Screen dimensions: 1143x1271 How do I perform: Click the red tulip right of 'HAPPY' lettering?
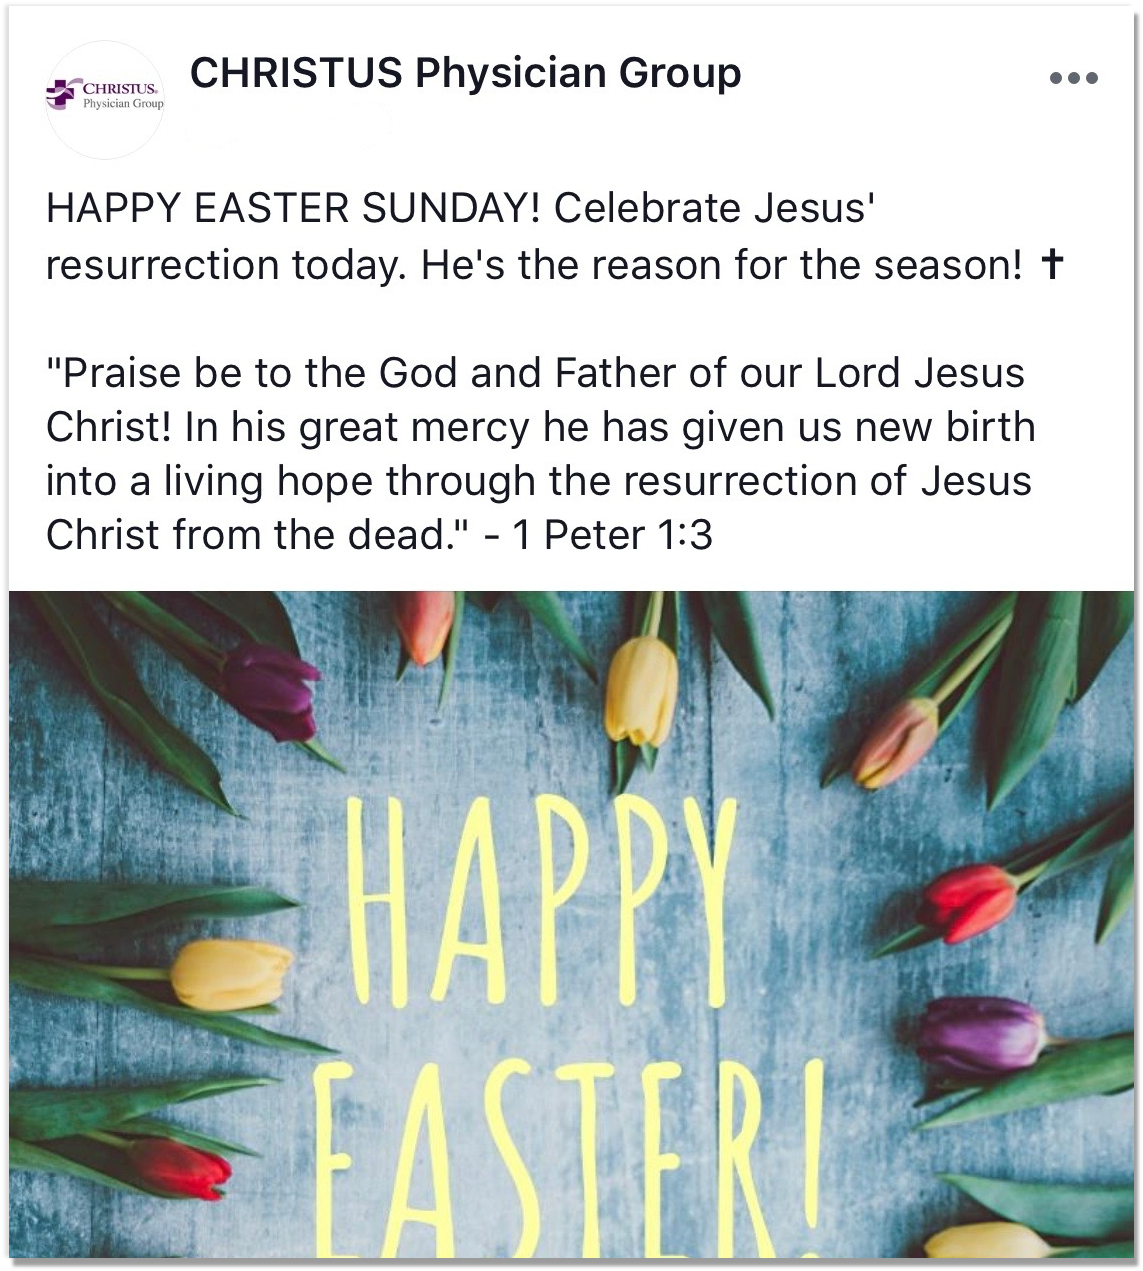coord(966,902)
